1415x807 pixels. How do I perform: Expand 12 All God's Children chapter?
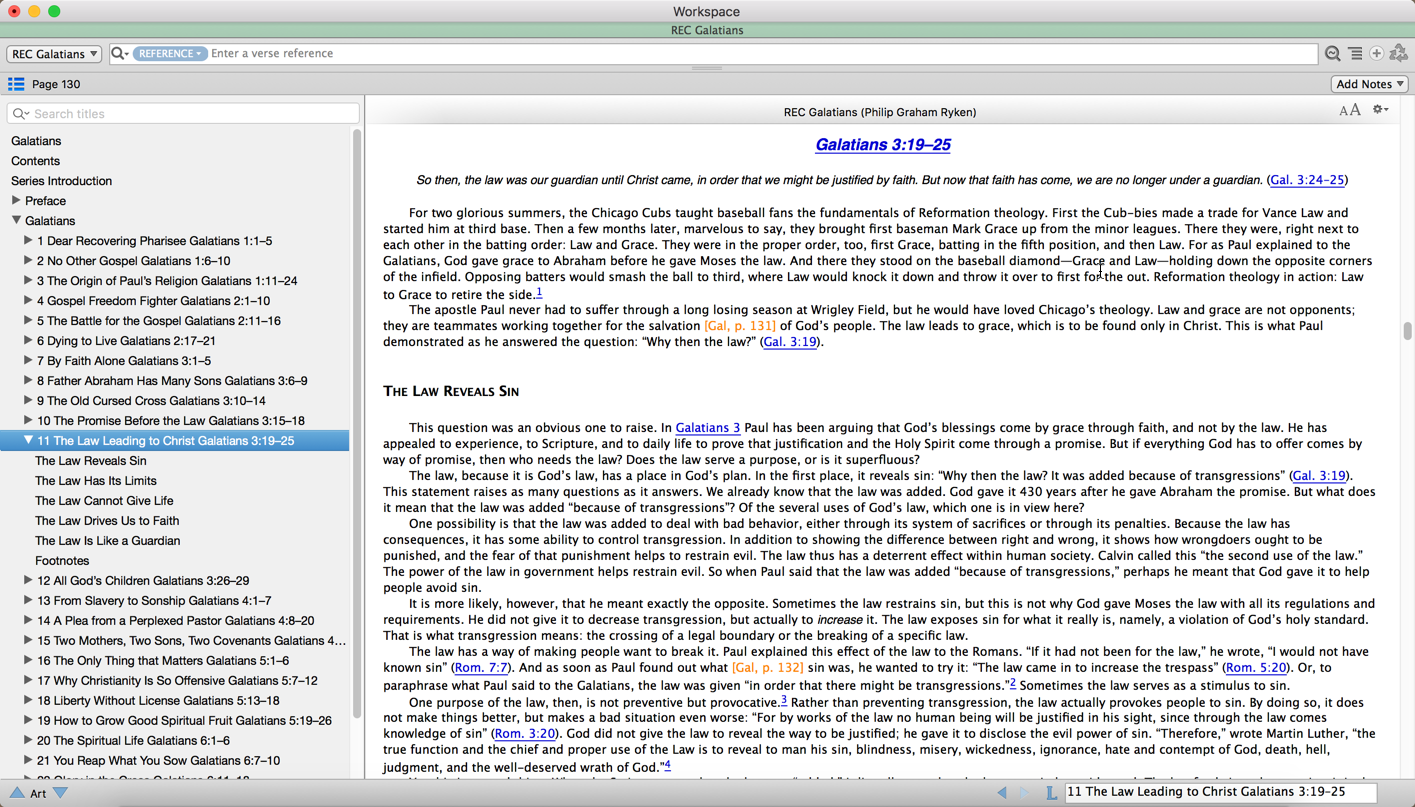tap(28, 581)
